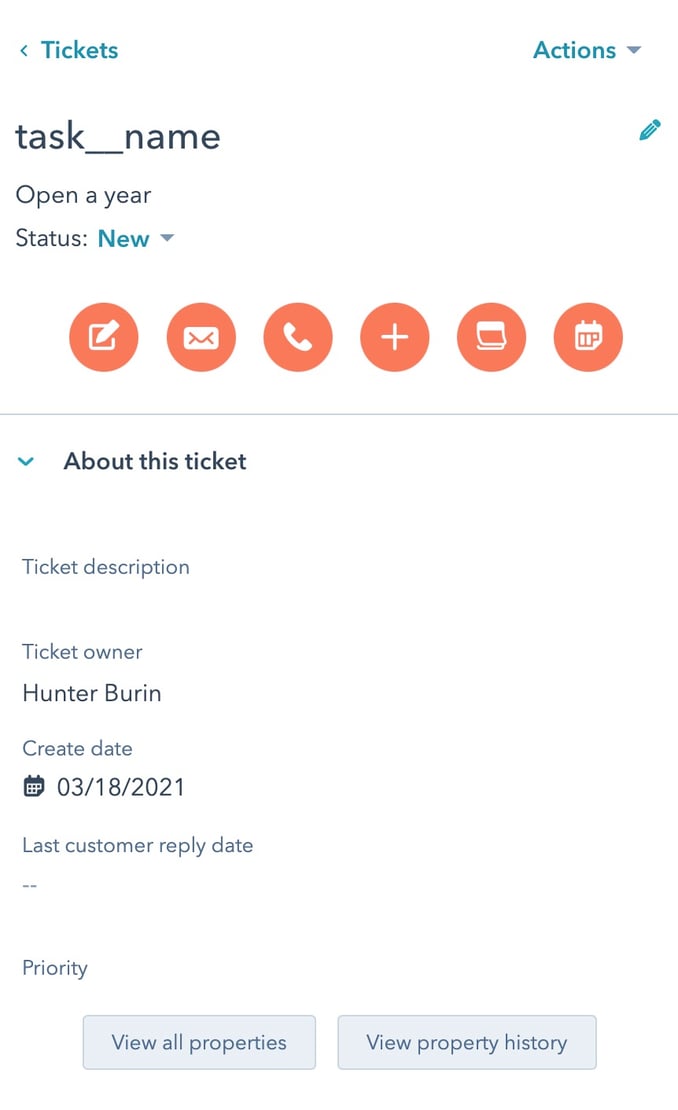Viewport: 678px width, 1110px height.
Task: Select ticket owner Hunter Burin
Action: [91, 693]
